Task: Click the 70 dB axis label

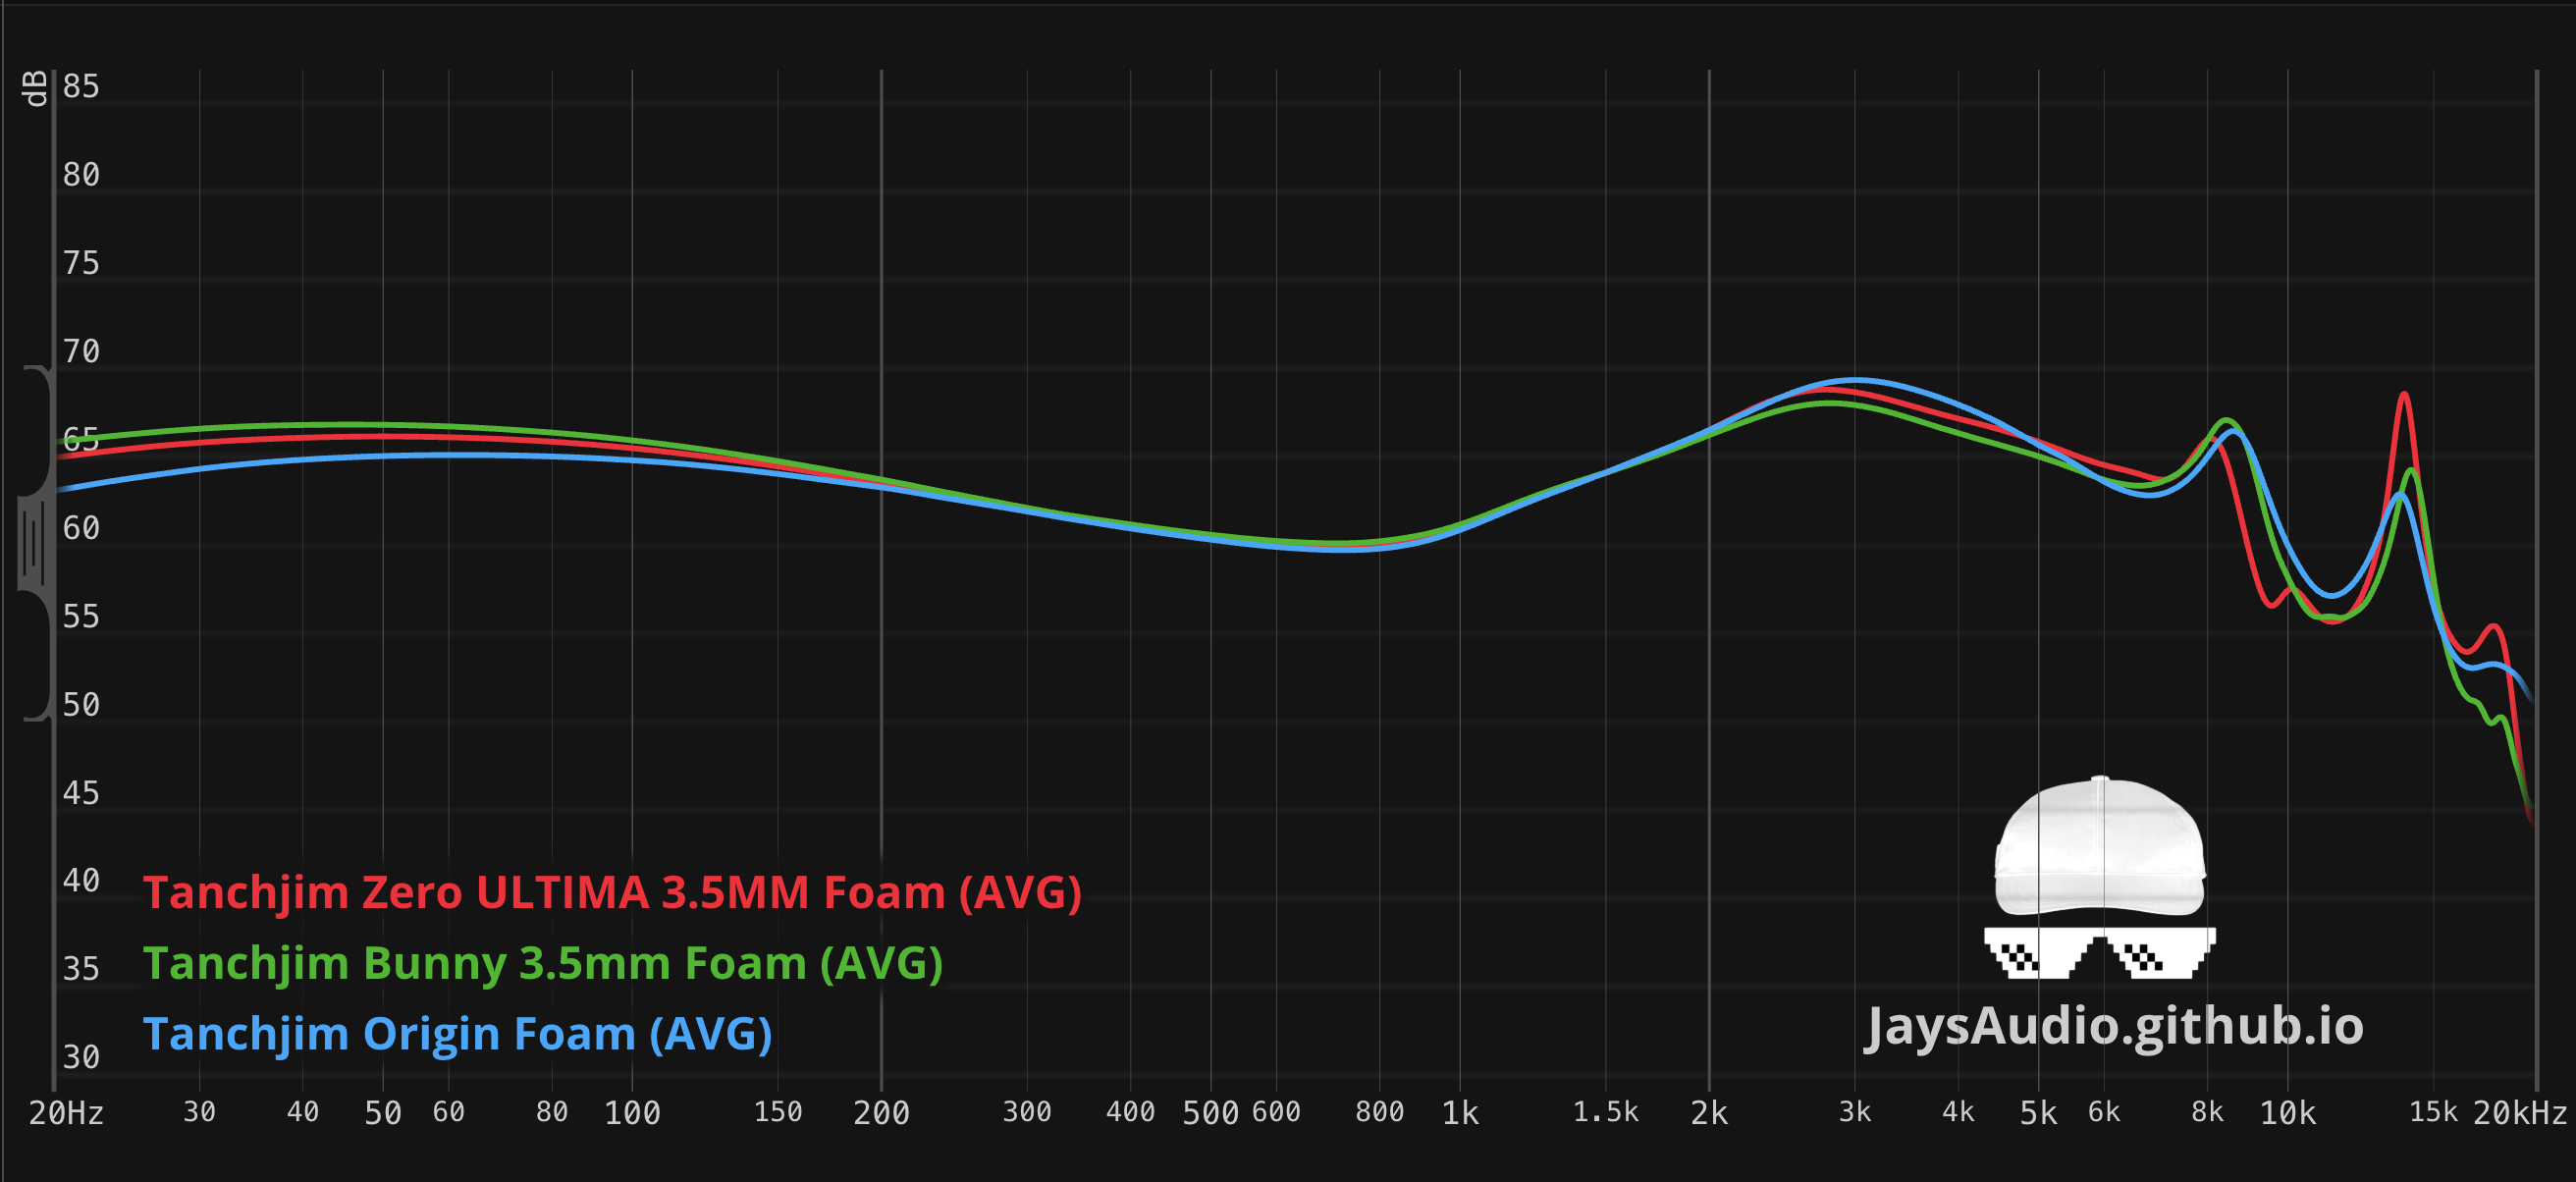Action: click(x=81, y=352)
